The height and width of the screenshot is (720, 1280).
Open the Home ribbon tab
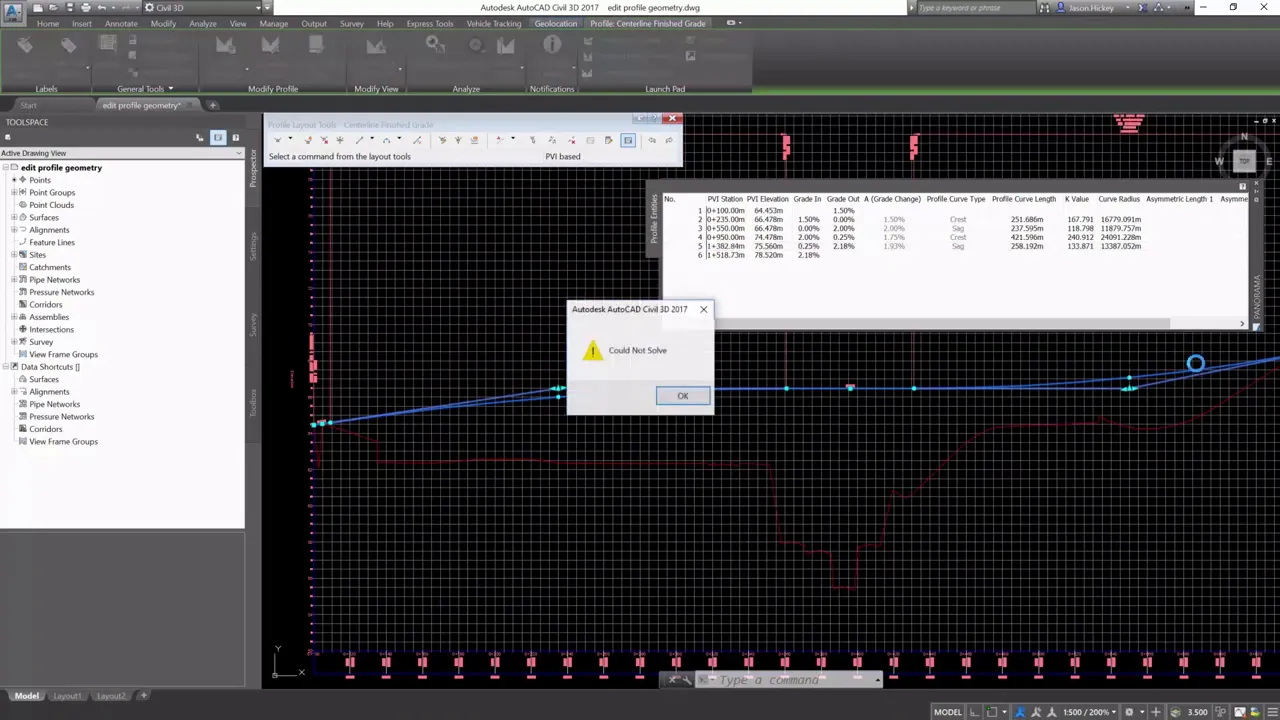(x=47, y=23)
